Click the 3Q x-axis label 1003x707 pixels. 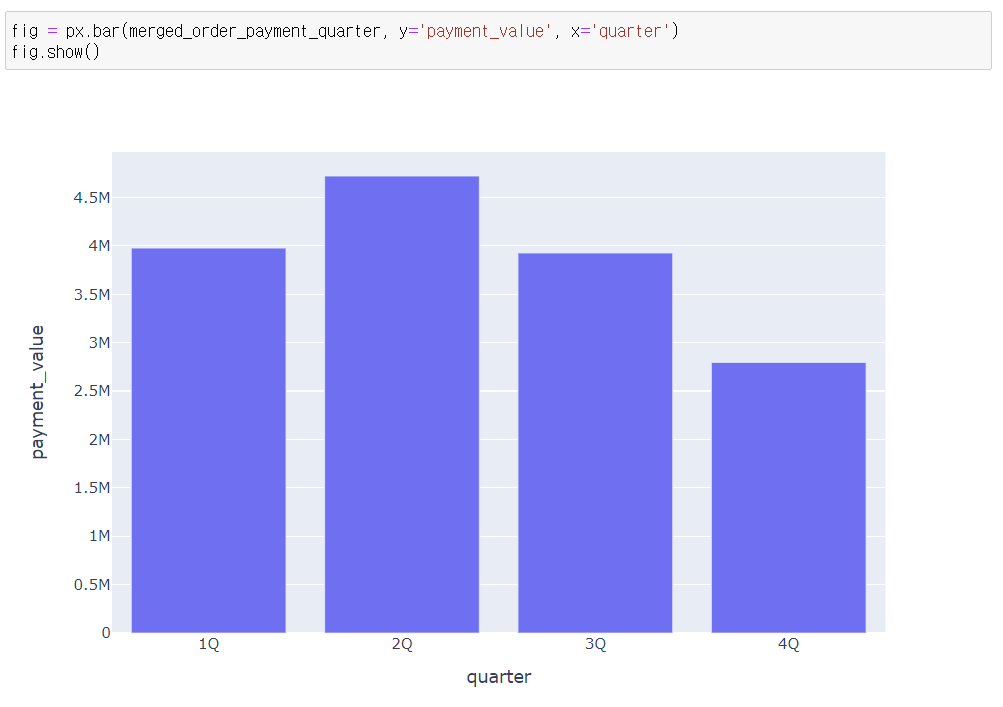pyautogui.click(x=596, y=644)
